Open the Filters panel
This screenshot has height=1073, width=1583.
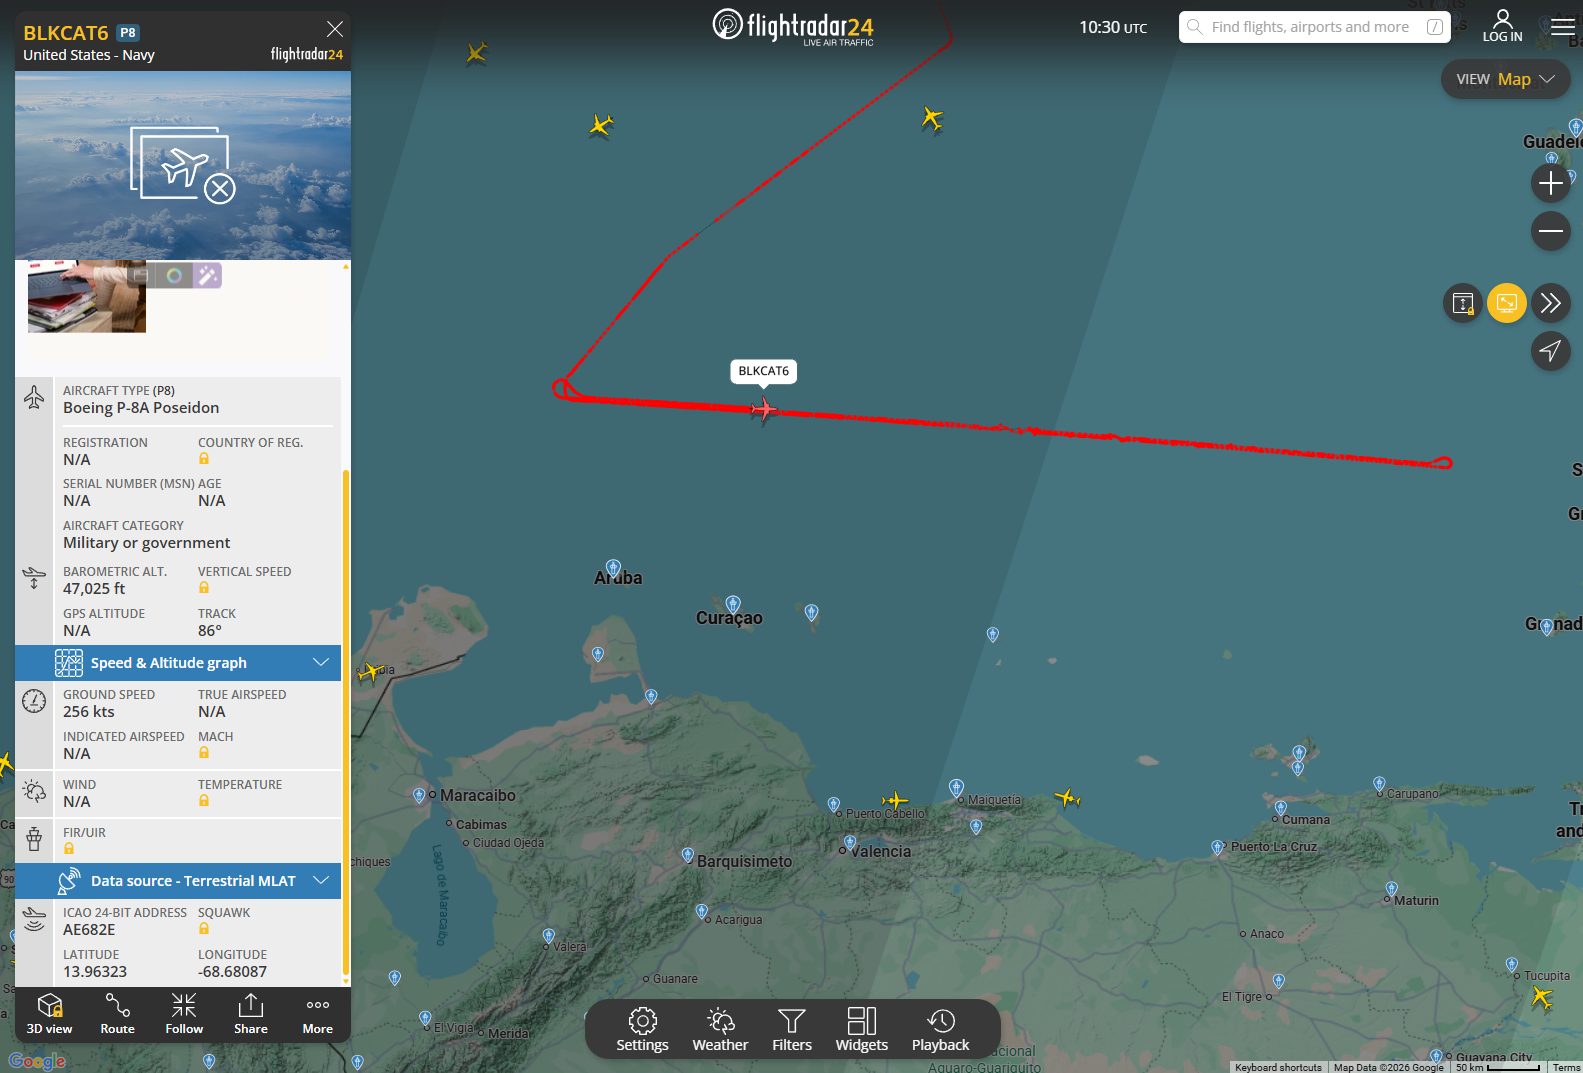791,1029
